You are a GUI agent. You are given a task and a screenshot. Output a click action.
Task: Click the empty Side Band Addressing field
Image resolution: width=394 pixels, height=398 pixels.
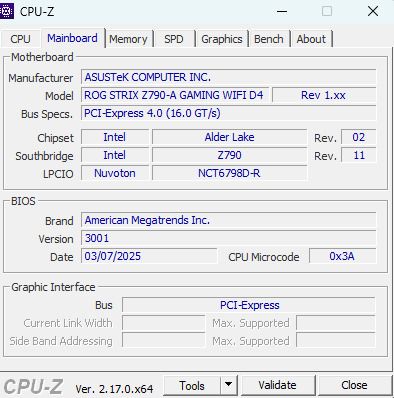click(x=163, y=341)
